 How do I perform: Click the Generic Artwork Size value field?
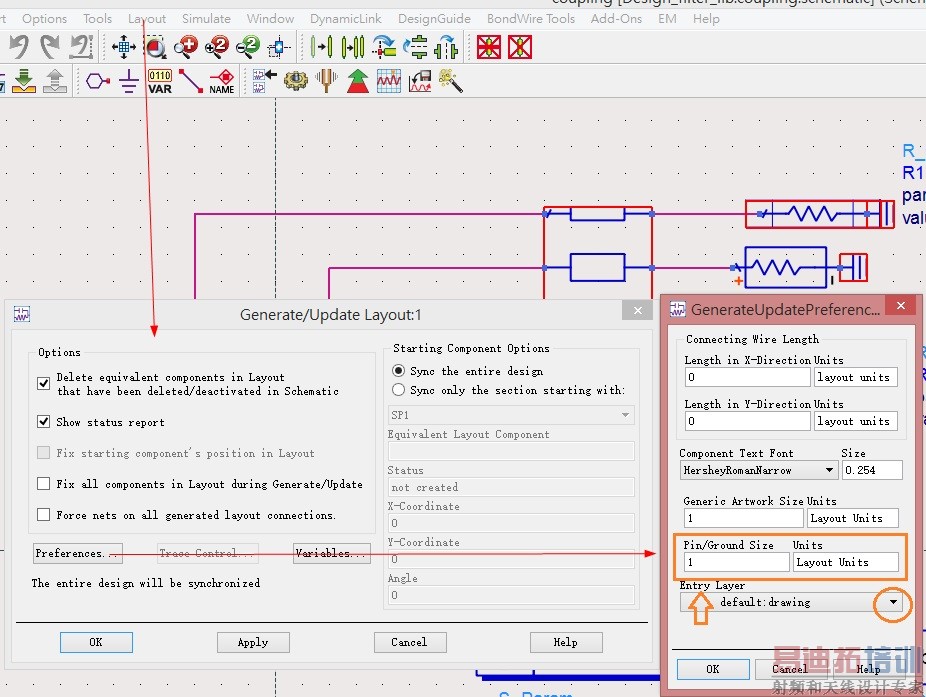(x=744, y=518)
